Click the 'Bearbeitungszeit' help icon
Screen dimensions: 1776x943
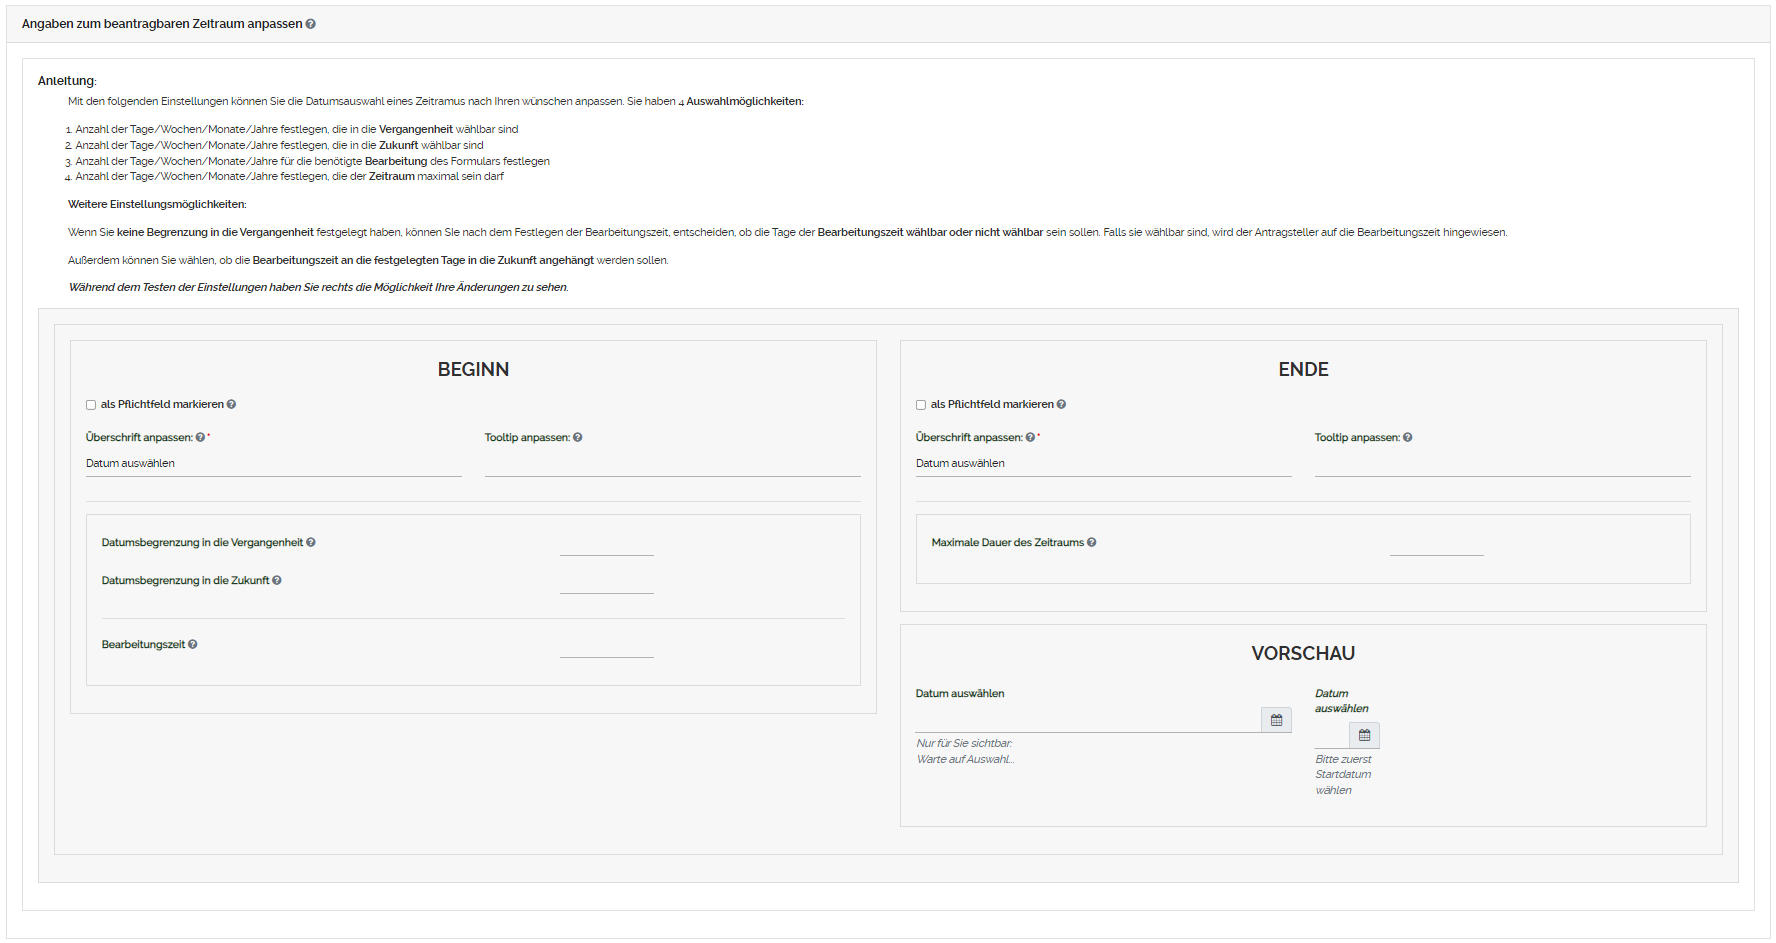193,645
